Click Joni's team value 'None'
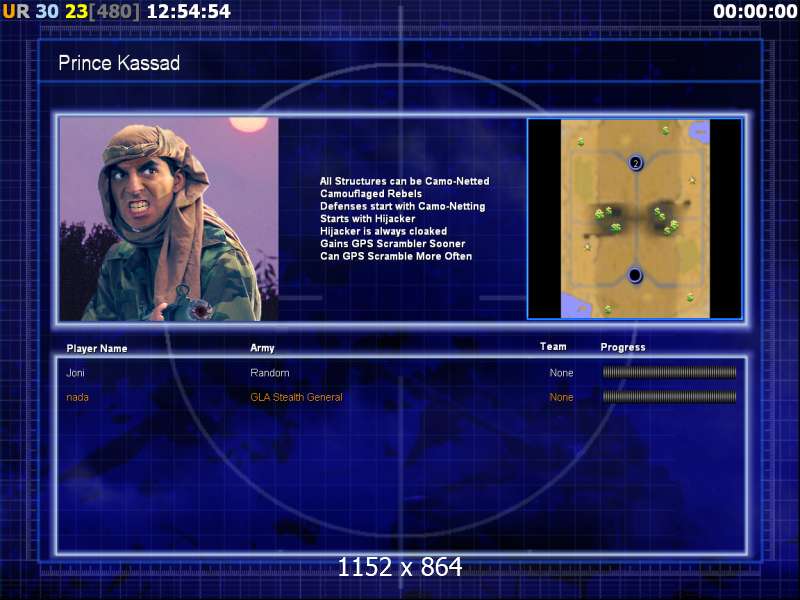Viewport: 800px width, 600px height. coord(561,373)
